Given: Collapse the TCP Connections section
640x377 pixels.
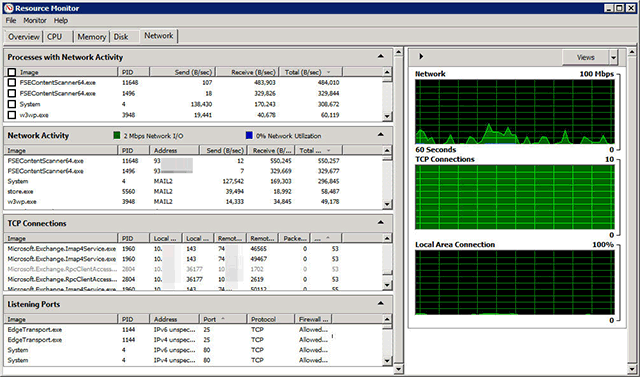Looking at the screenshot, I should [380, 223].
